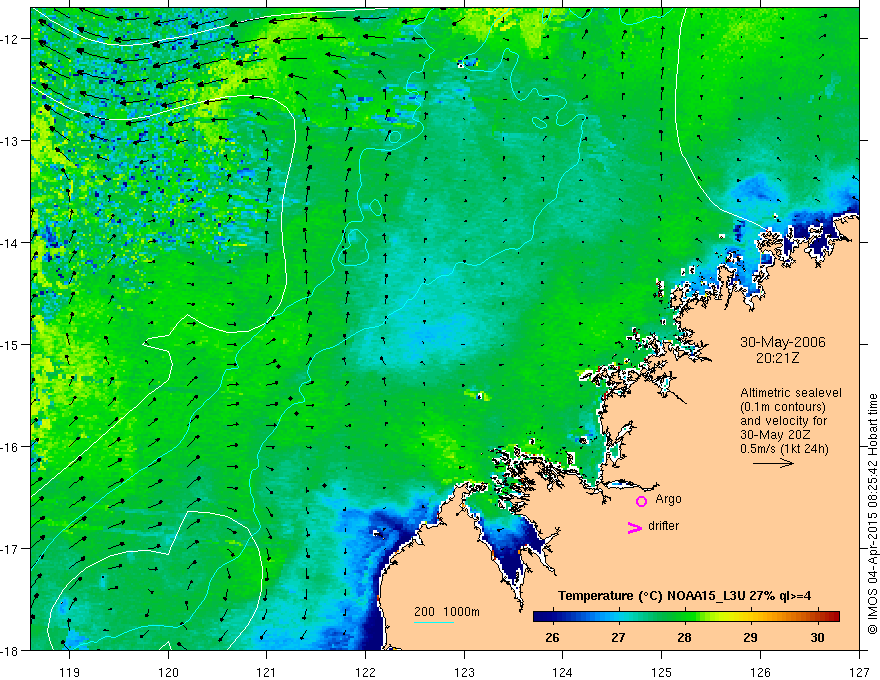Click the red end of the color bar

(833, 617)
